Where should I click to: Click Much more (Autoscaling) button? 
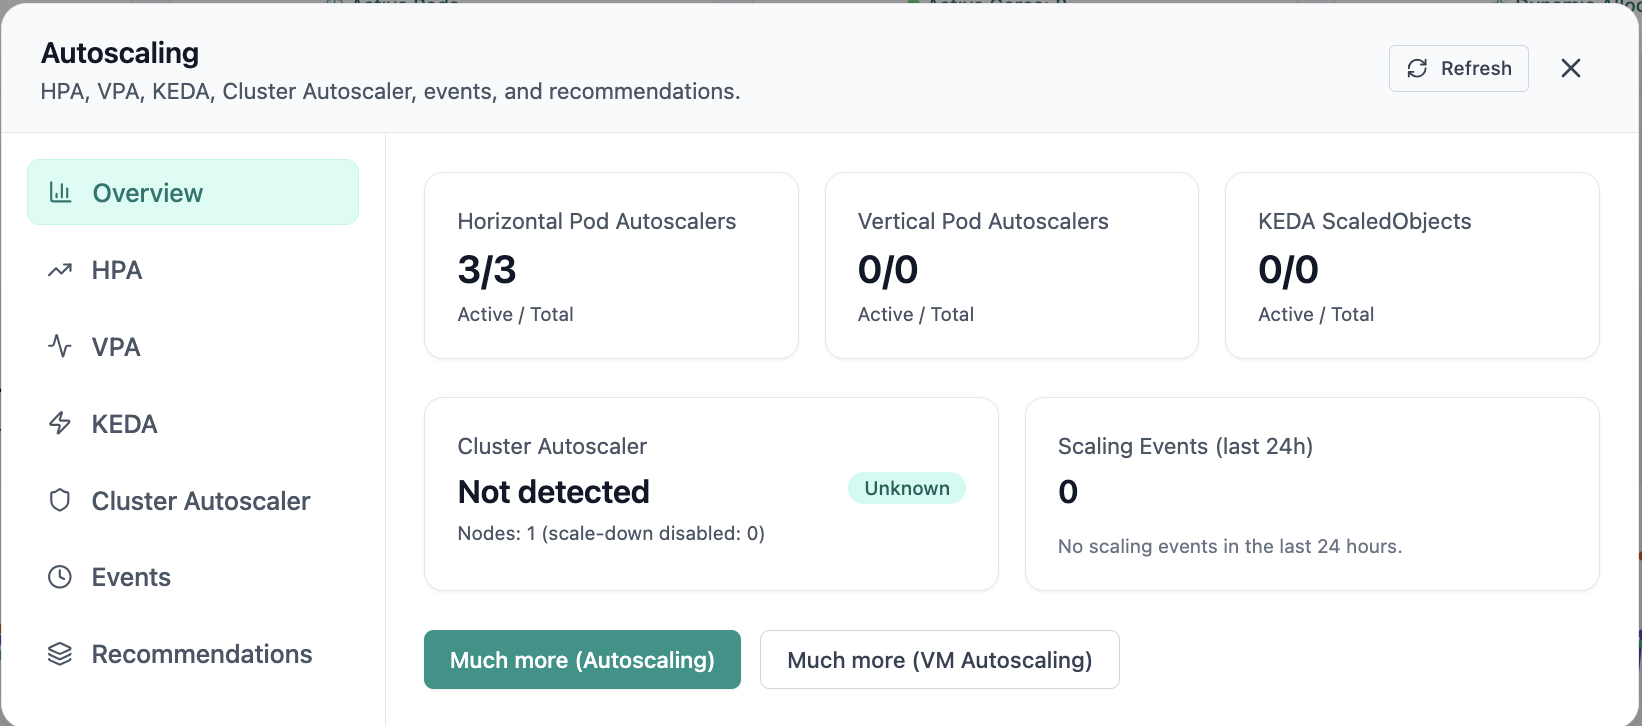tap(582, 660)
